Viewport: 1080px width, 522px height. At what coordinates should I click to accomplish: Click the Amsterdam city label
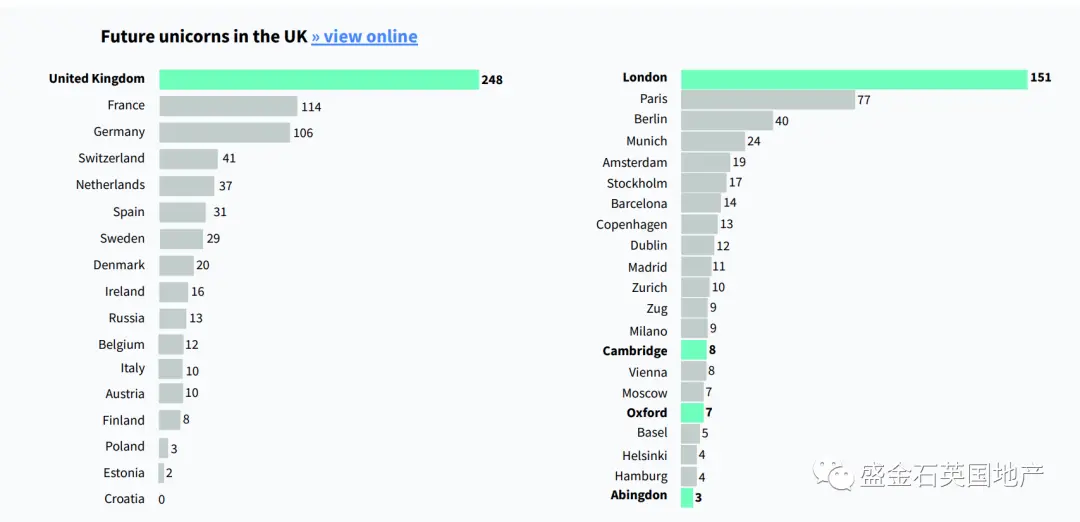[x=634, y=163]
